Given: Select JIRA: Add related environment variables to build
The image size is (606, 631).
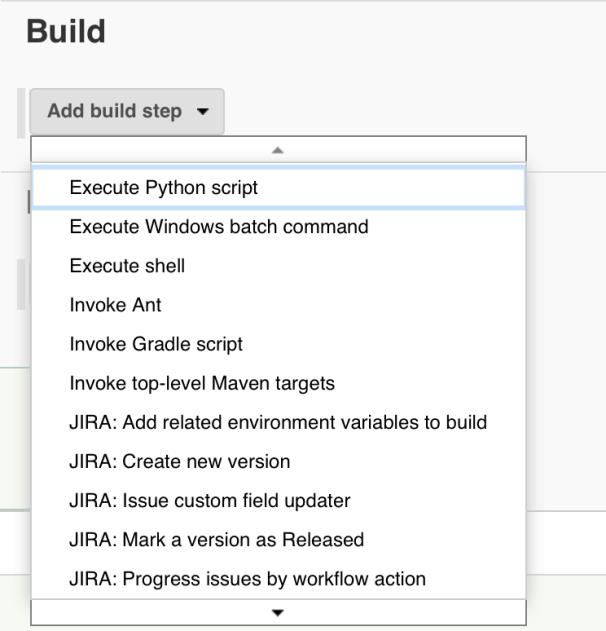Looking at the screenshot, I should 278,423.
